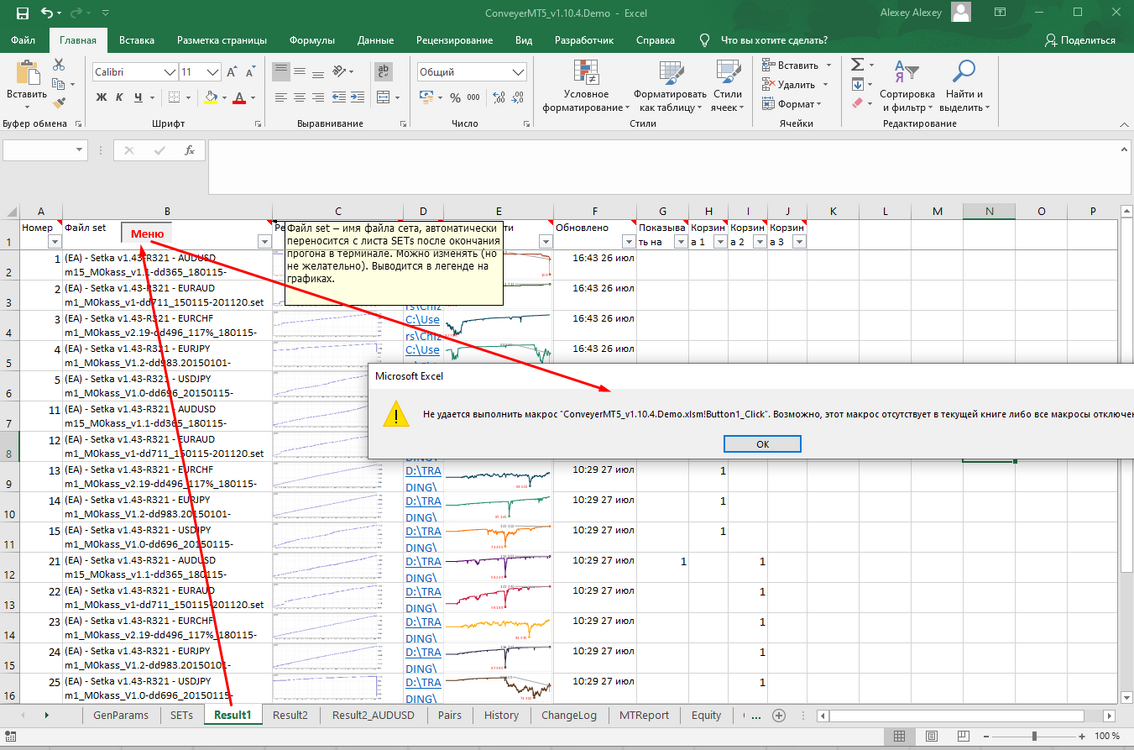Viewport: 1134px width, 750px height.
Task: Open the Calibri font name dropdown
Action: [x=169, y=72]
